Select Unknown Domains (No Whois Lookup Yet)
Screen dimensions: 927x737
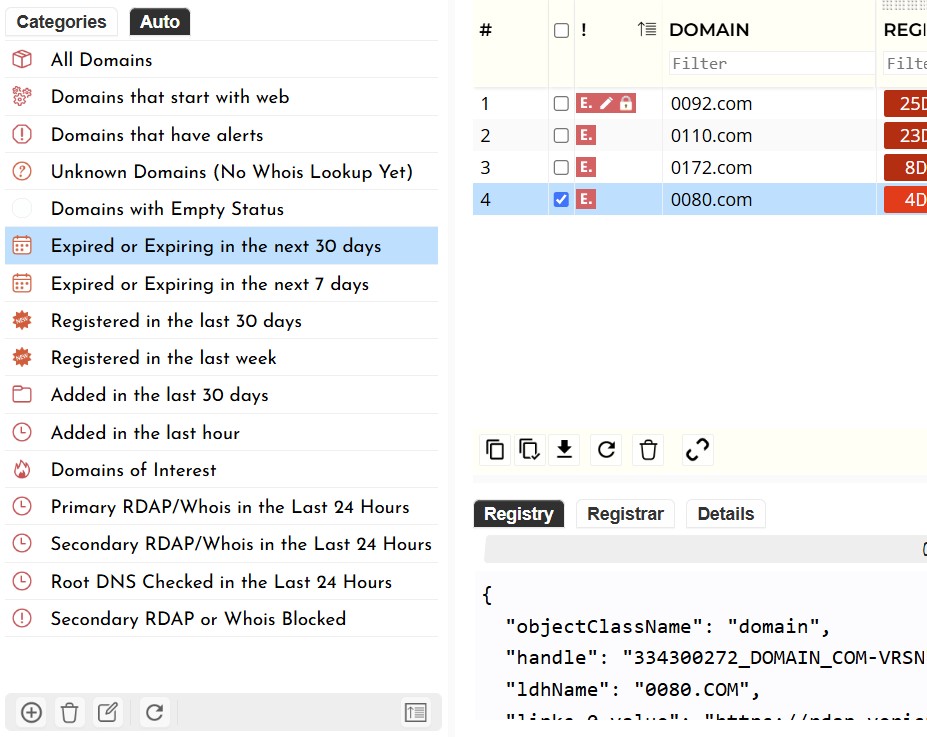(x=221, y=171)
